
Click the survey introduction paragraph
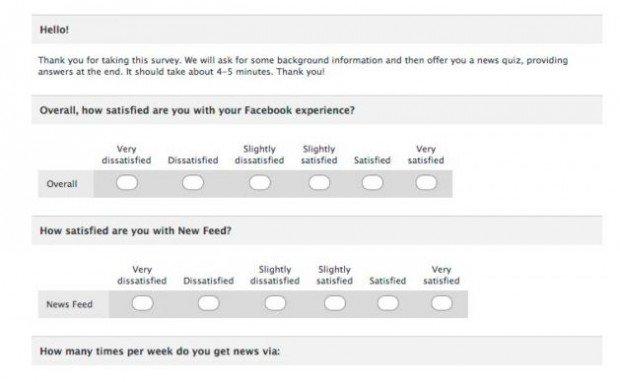click(x=303, y=66)
